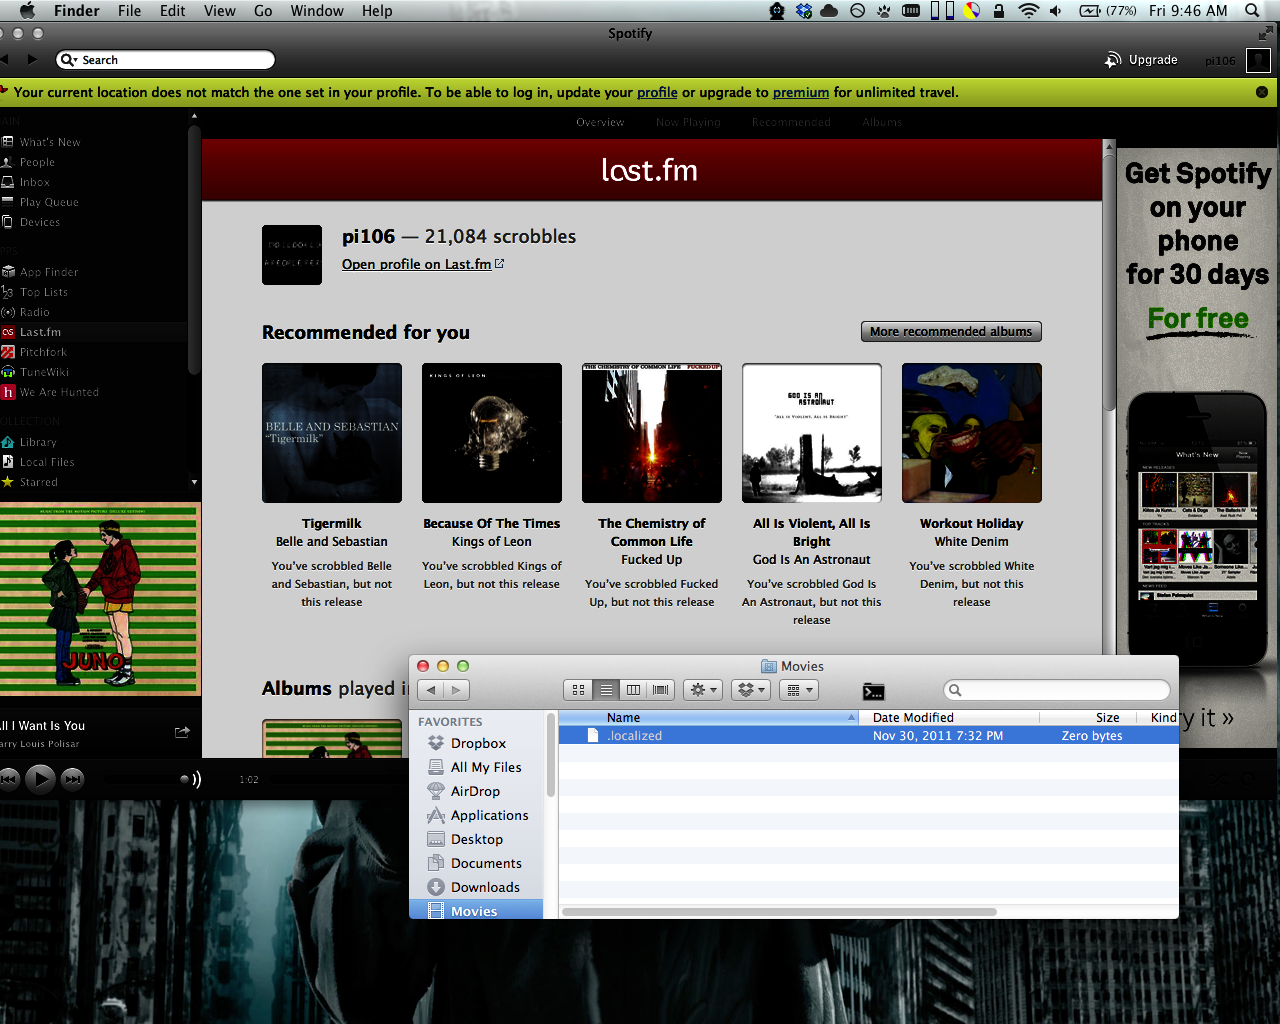Open Terminal from the Finder toolbar
The image size is (1280, 1024).
click(873, 691)
